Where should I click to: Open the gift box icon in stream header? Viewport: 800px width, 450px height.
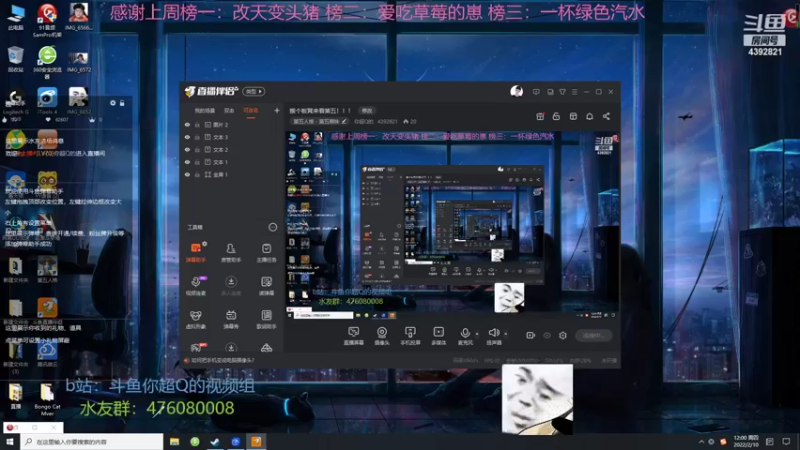point(540,116)
